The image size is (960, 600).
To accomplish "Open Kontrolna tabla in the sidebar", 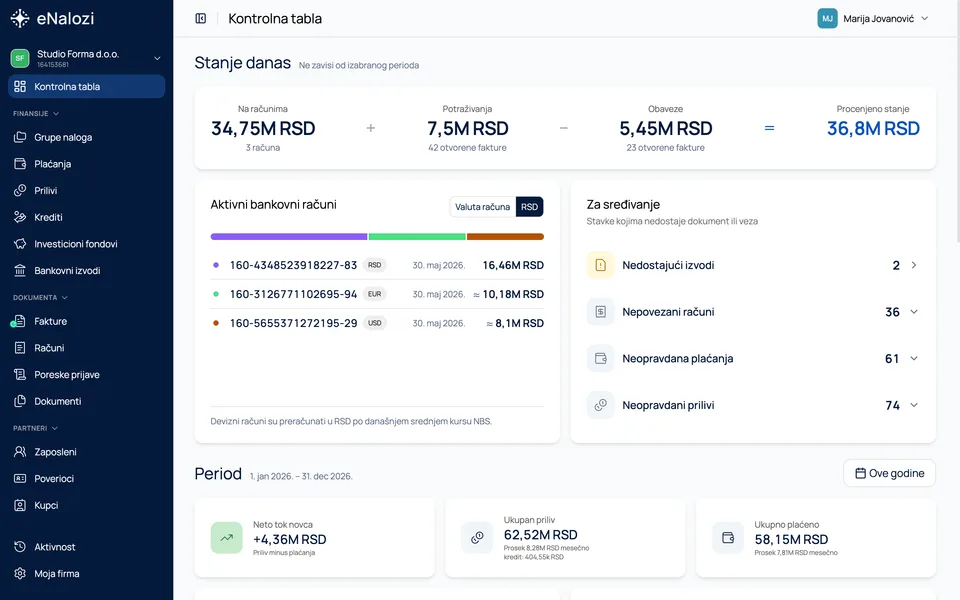I will [x=86, y=86].
